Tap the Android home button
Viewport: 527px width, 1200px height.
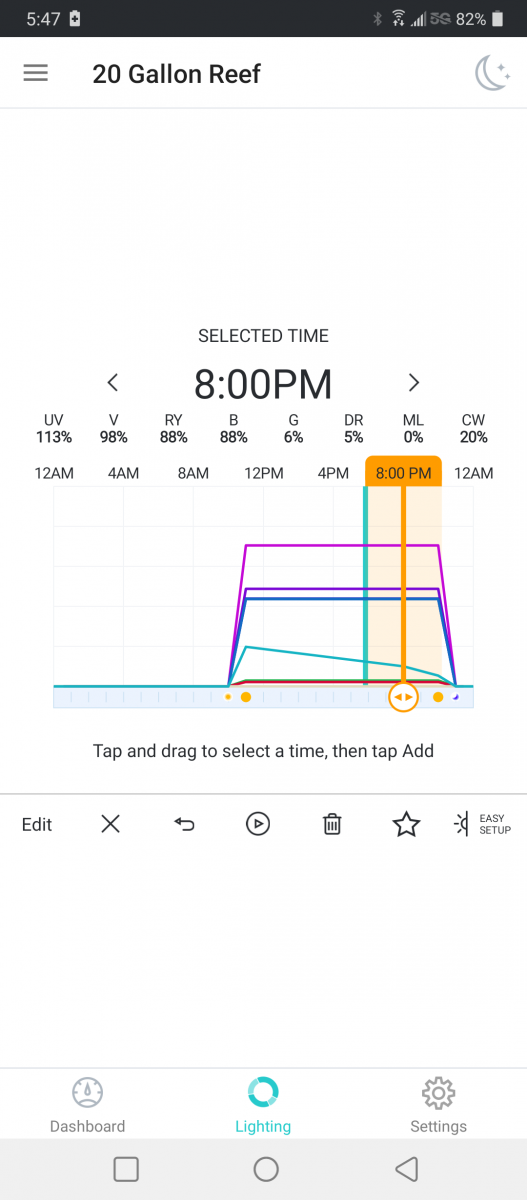pyautogui.click(x=266, y=1168)
